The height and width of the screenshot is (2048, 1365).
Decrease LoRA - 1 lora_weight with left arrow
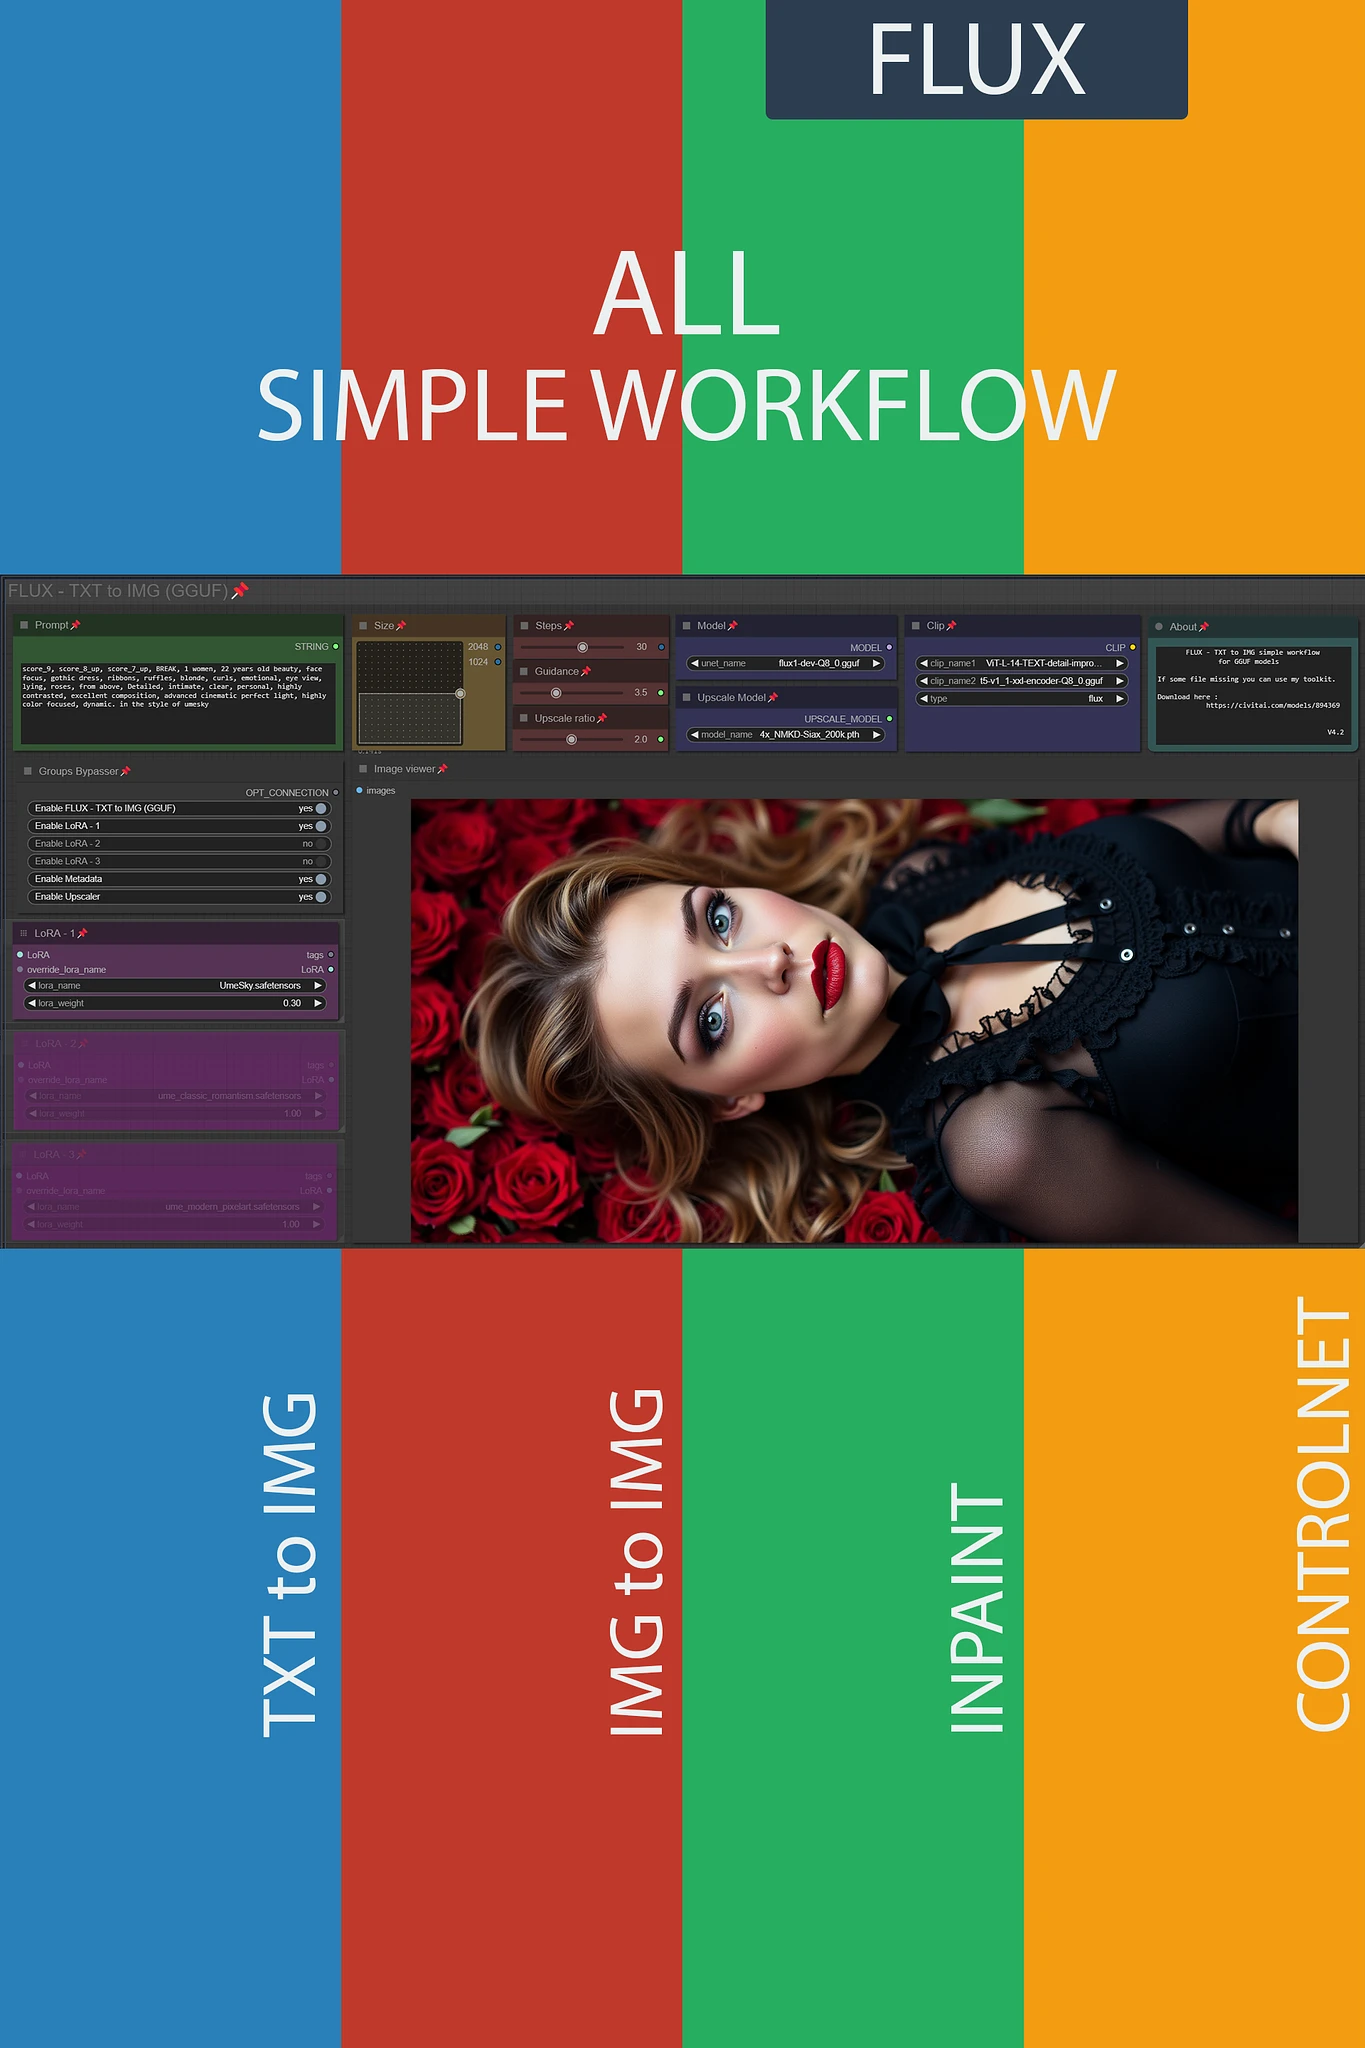(x=31, y=1003)
